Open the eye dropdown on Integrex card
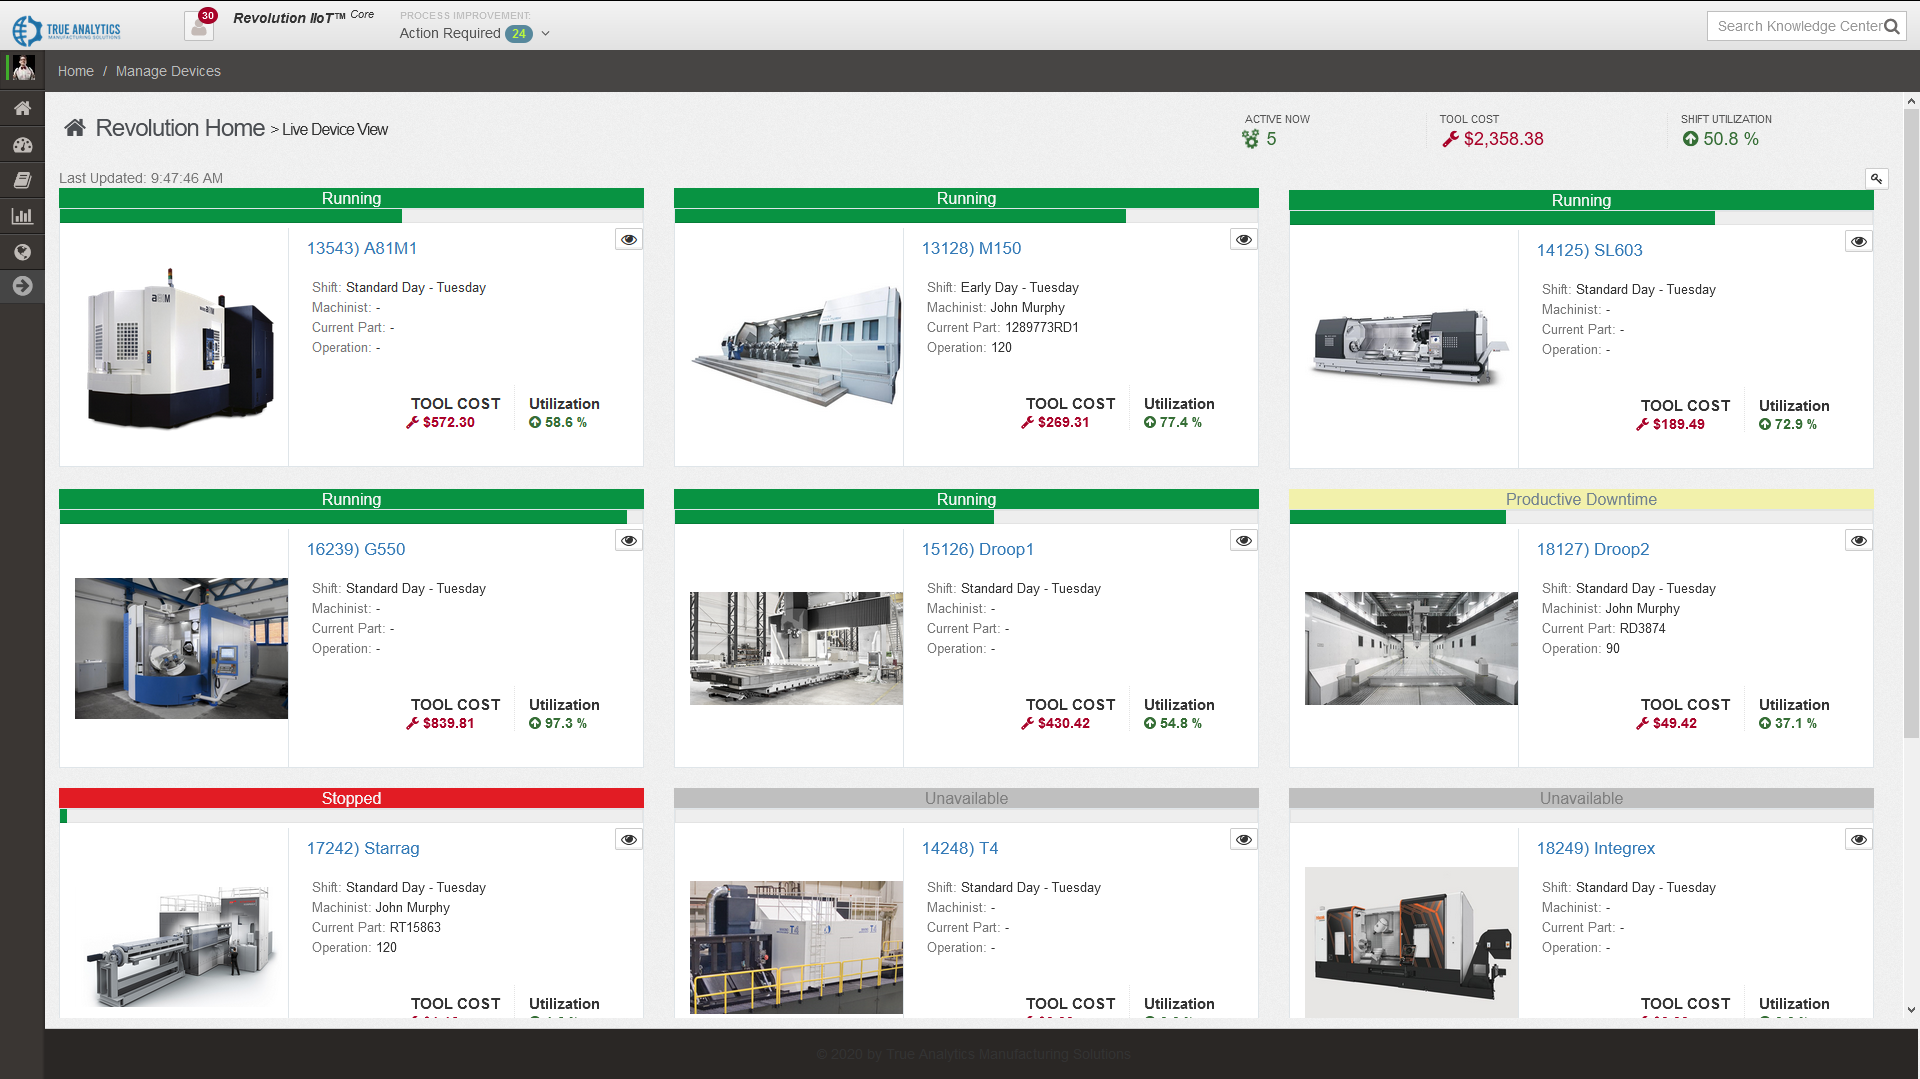1920x1079 pixels. point(1858,839)
